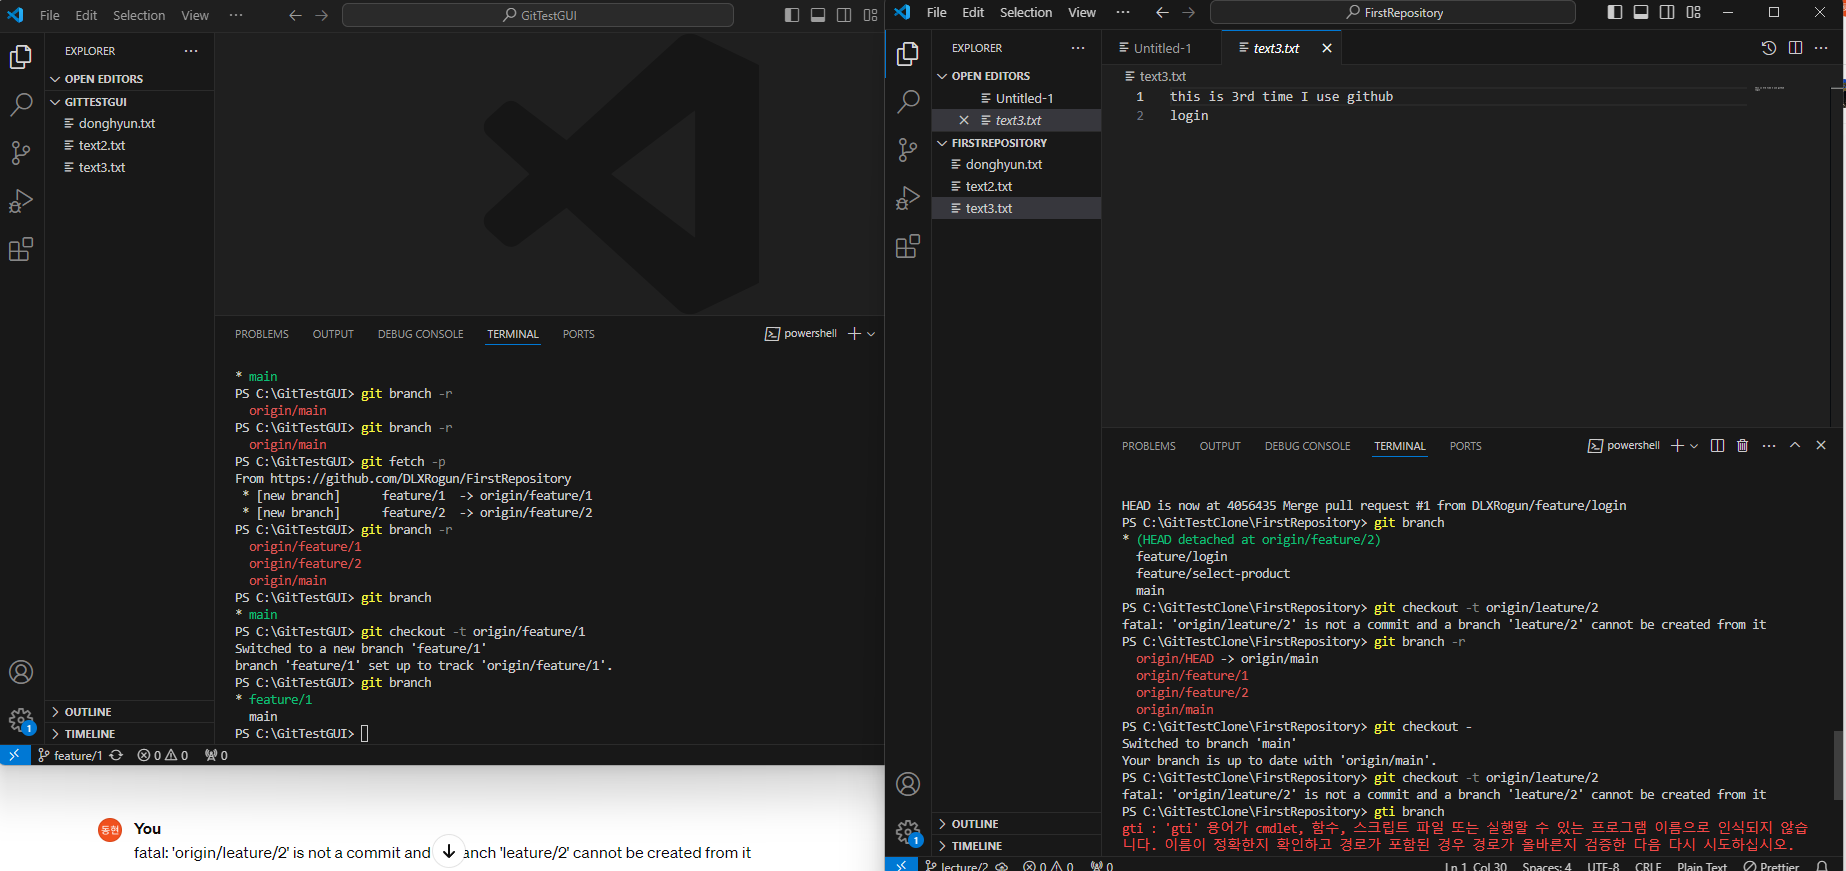This screenshot has height=871, width=1846.
Task: Open Selection menu in FirstRepository window
Action: (1026, 13)
